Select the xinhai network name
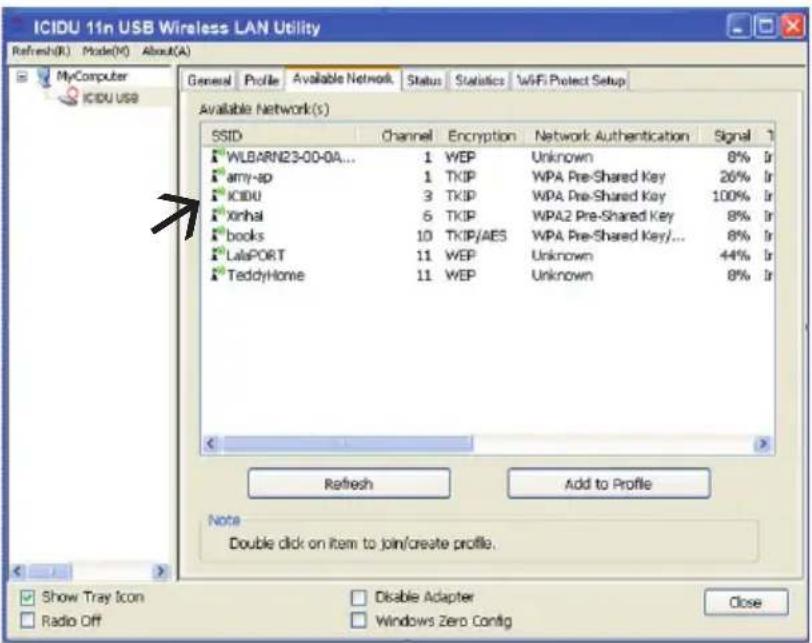The width and height of the screenshot is (812, 643). [245, 215]
